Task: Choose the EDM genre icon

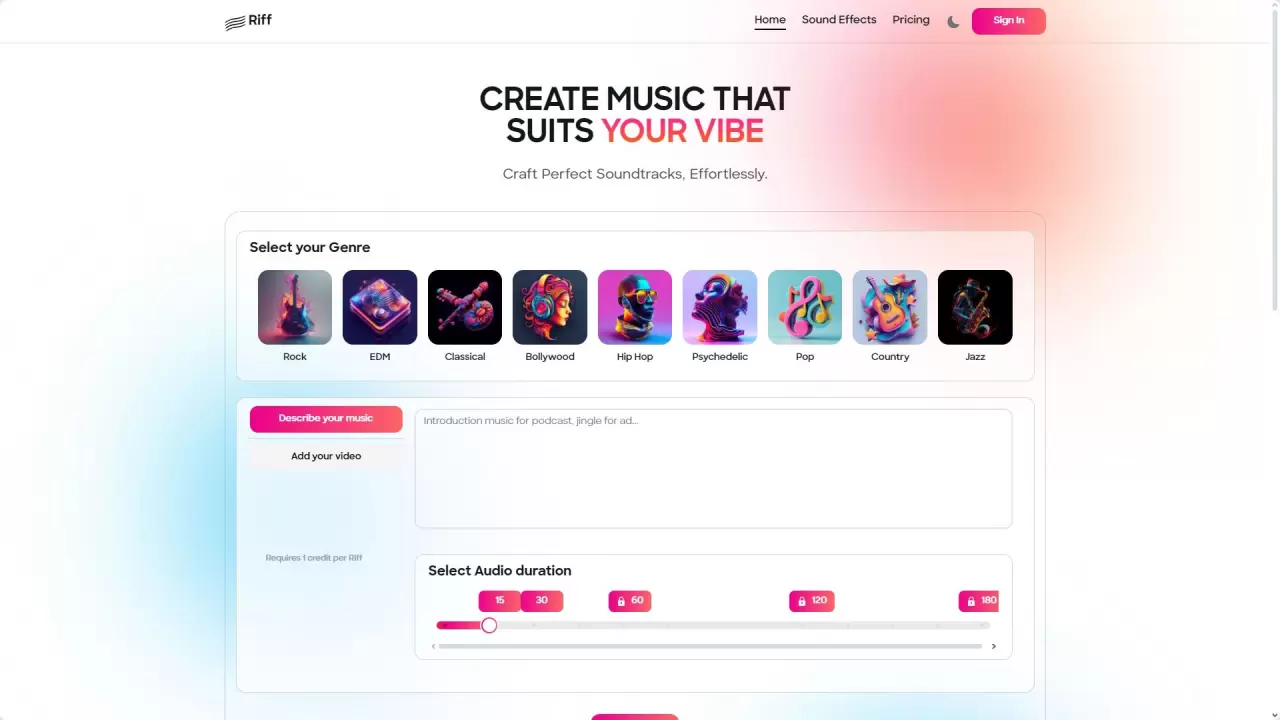Action: pyautogui.click(x=380, y=307)
